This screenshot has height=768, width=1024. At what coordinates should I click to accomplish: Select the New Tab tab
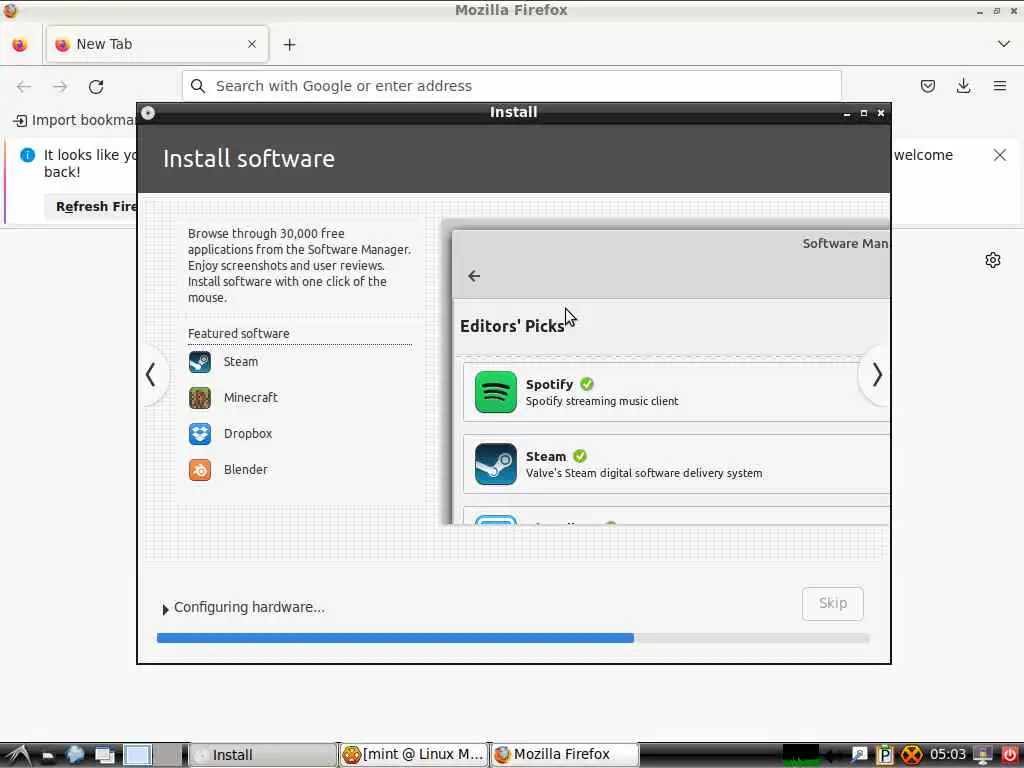tap(157, 44)
